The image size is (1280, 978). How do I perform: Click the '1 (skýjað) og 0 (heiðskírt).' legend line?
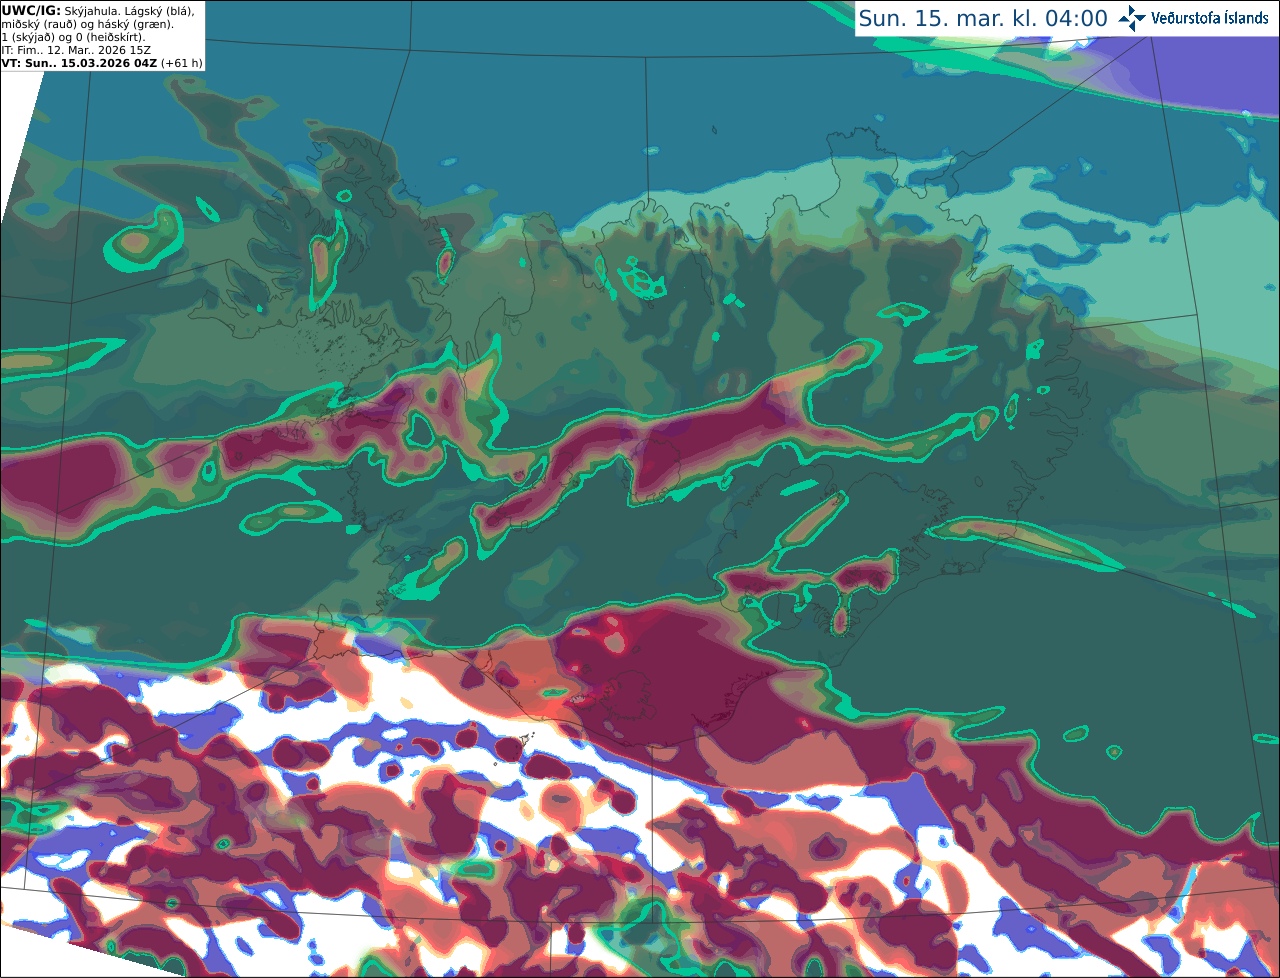pos(73,37)
